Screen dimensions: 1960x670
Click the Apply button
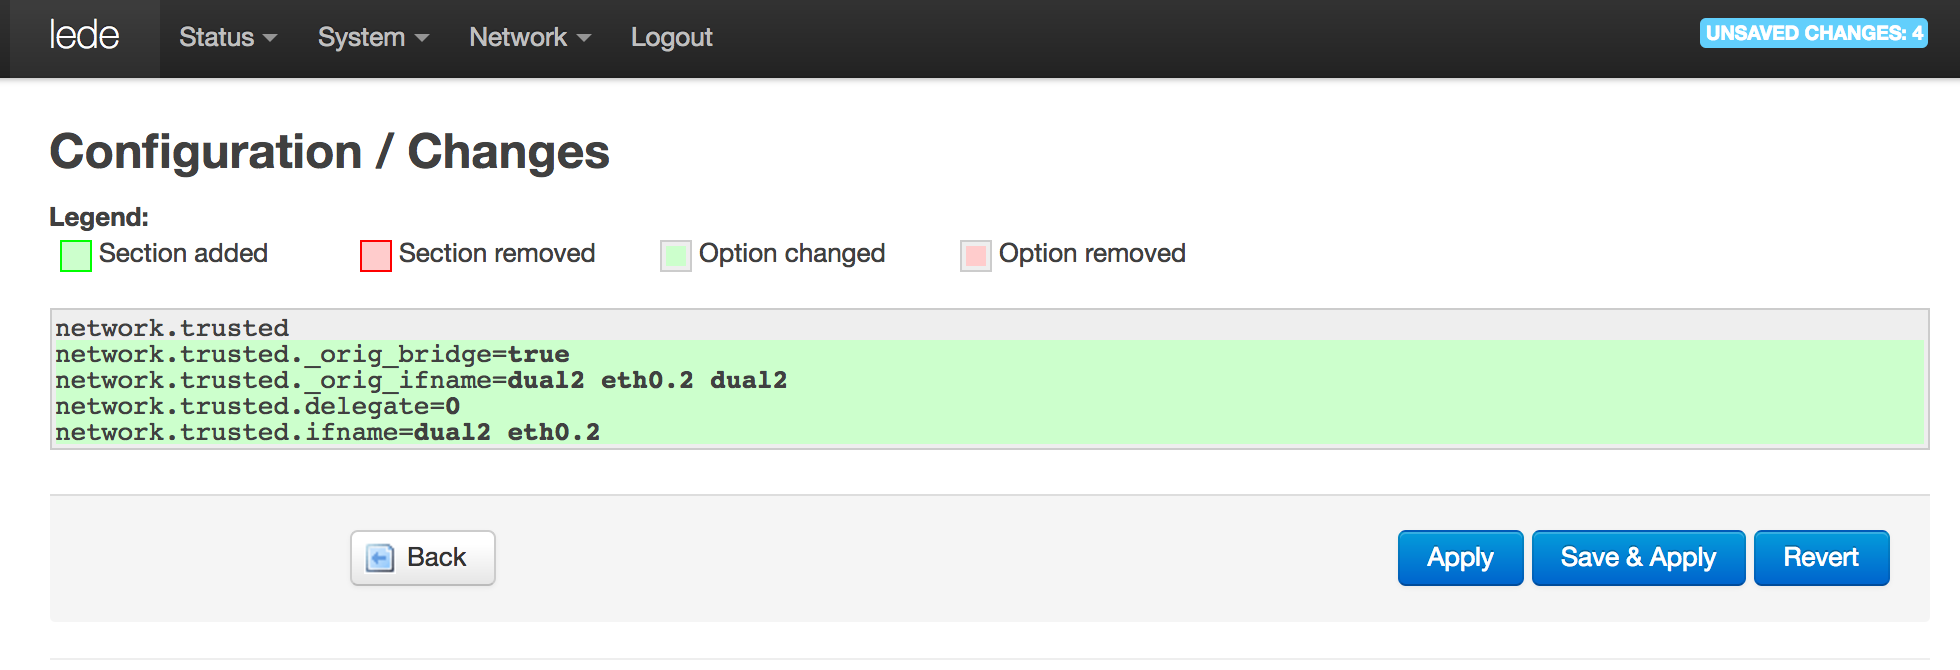tap(1460, 558)
